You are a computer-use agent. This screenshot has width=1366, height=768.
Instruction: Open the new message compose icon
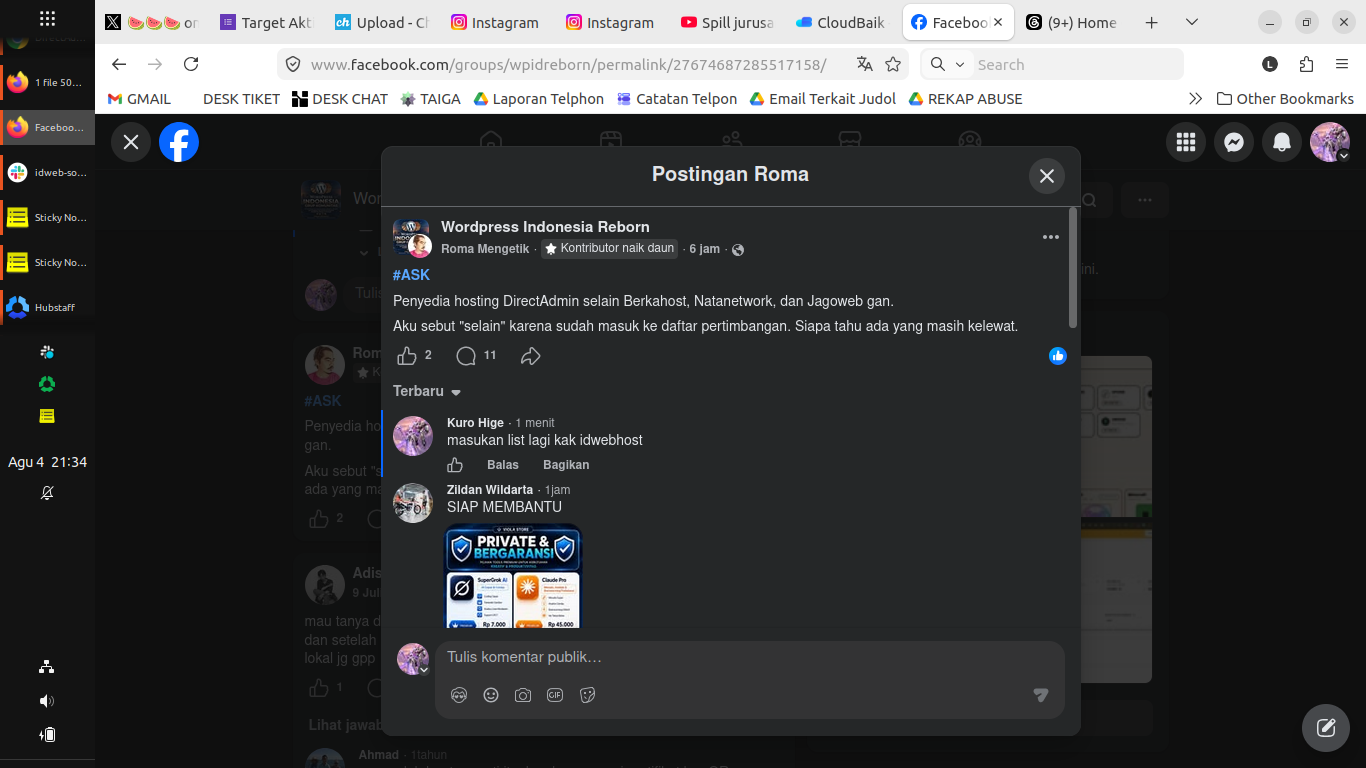pos(1326,727)
